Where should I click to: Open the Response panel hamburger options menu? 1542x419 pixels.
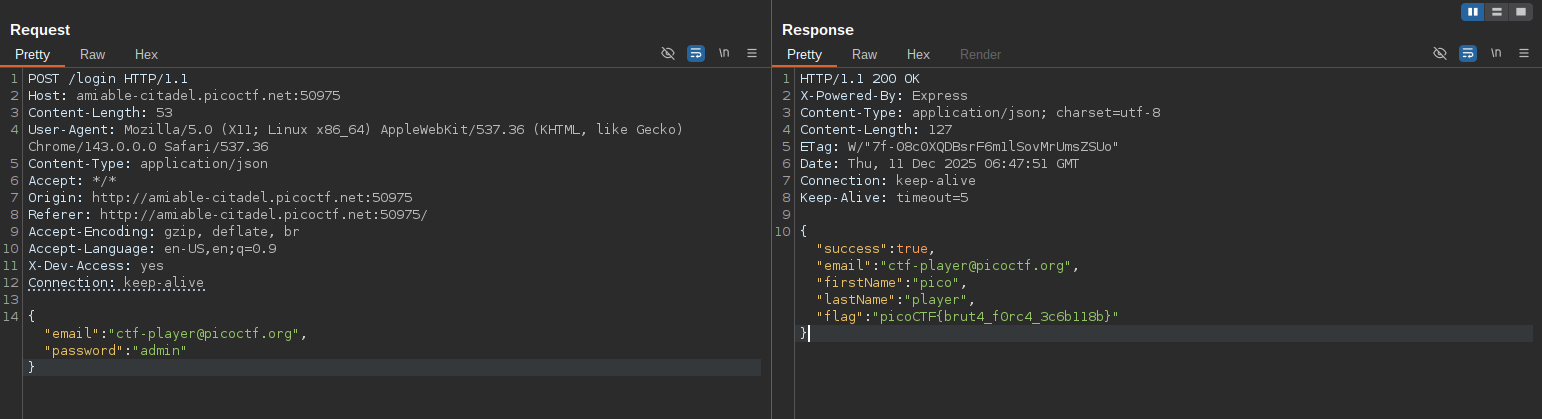[x=1524, y=54]
